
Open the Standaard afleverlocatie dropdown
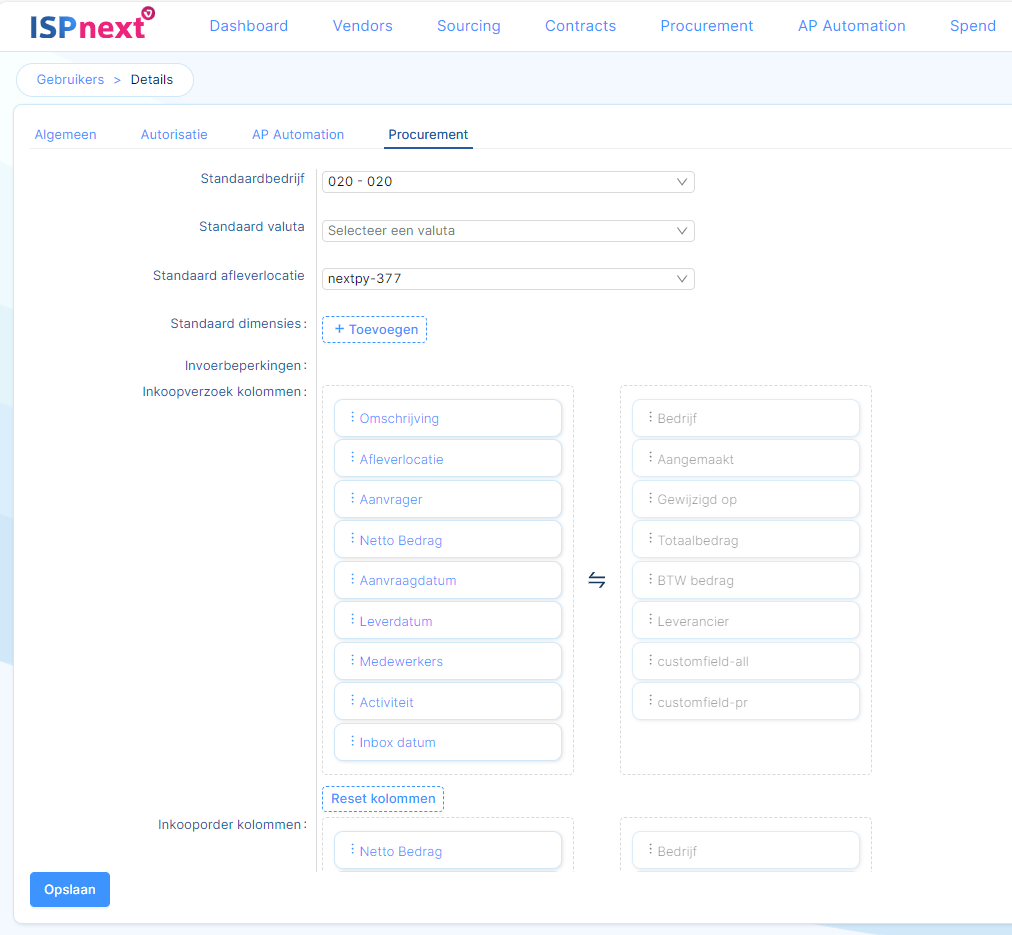508,279
